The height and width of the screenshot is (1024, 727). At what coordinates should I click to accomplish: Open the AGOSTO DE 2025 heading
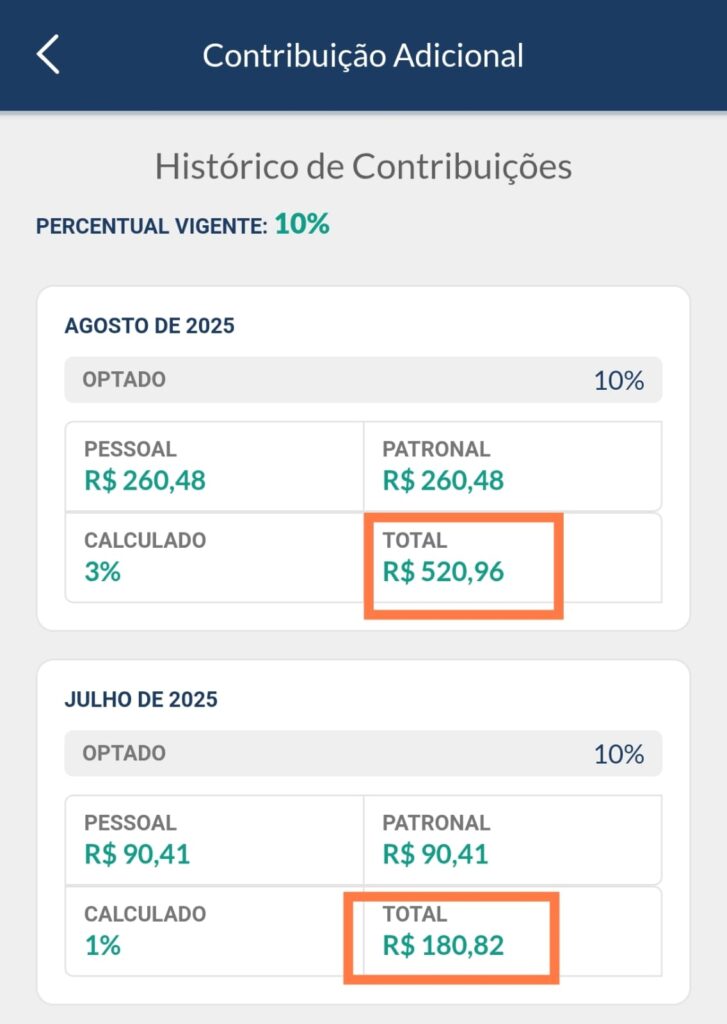click(149, 326)
